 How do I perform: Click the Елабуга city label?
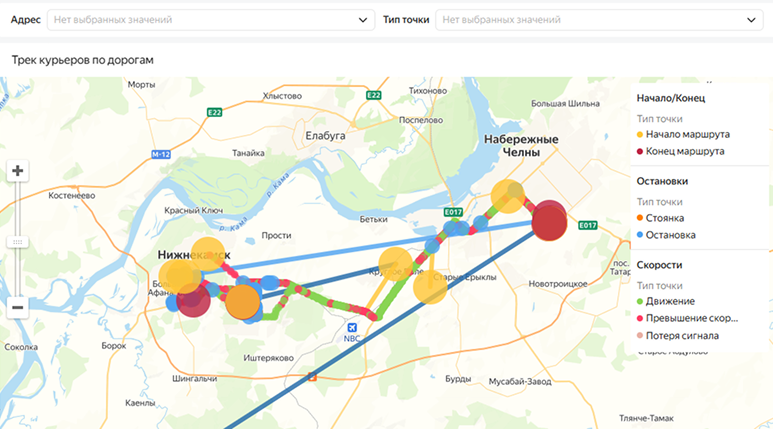[x=325, y=136]
